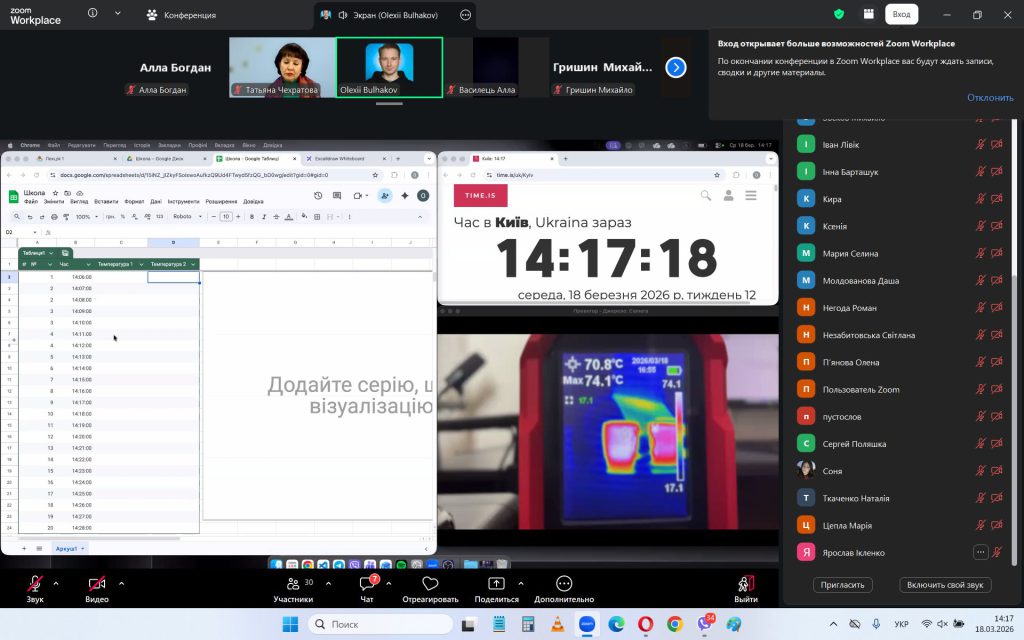The image size is (1024, 640).
Task: Click the Вход sign-in button
Action: (901, 14)
